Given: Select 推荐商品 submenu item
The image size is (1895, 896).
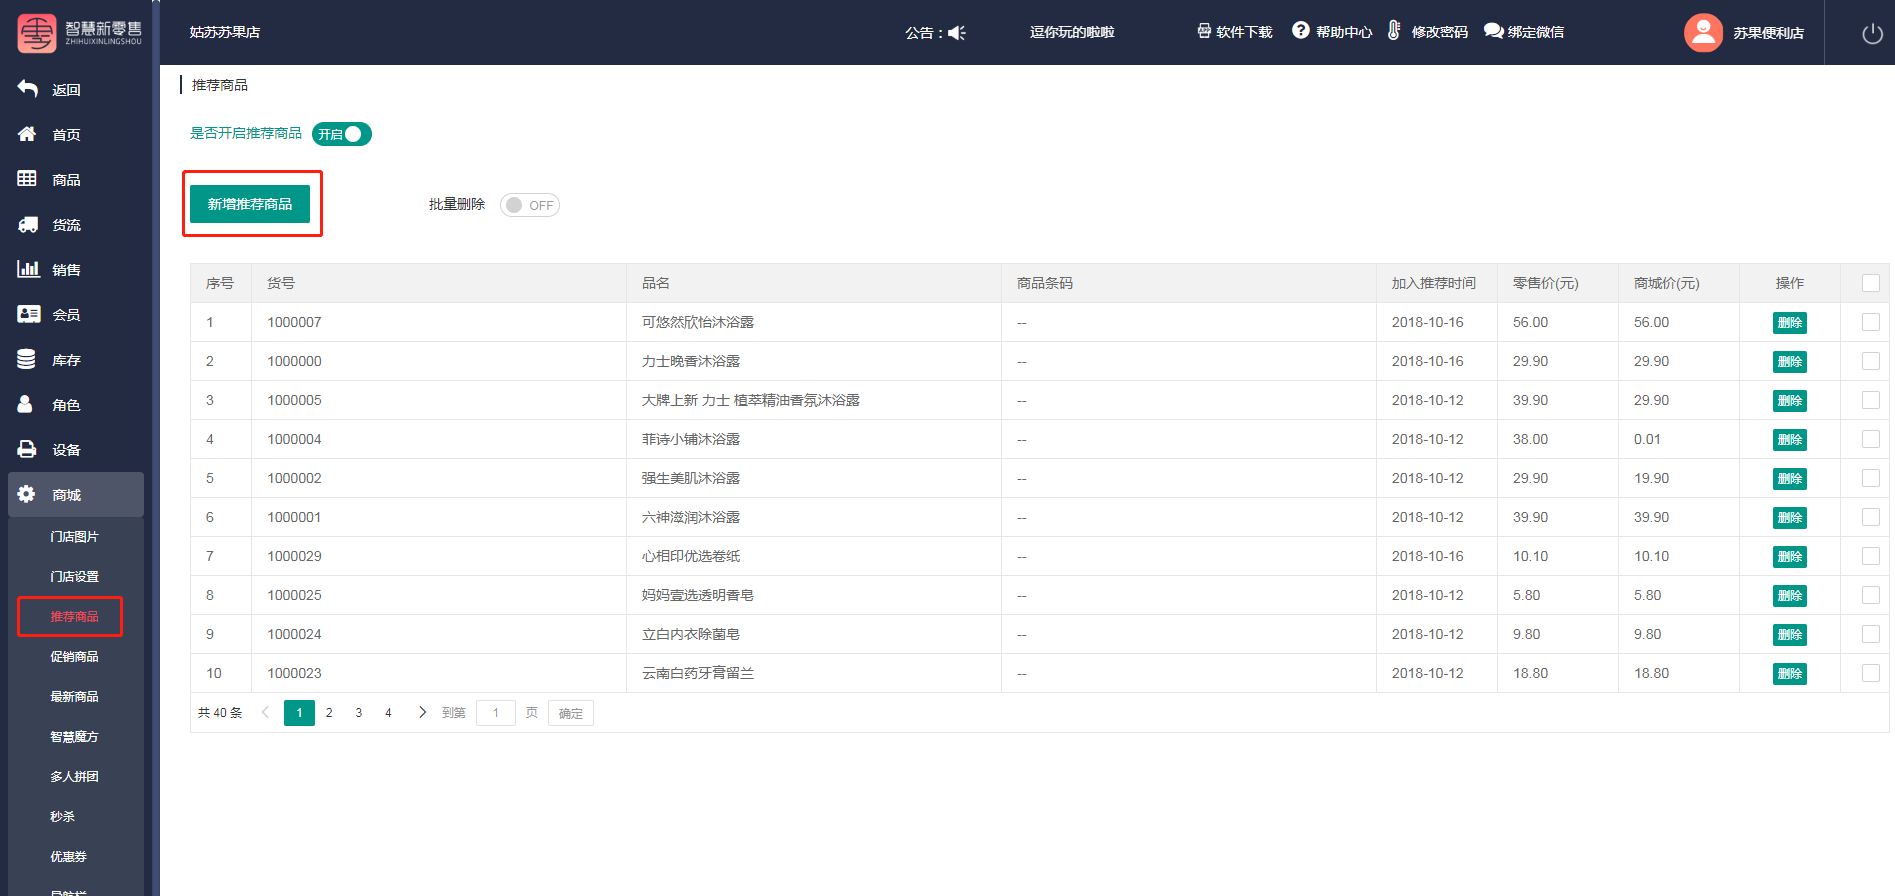Looking at the screenshot, I should (74, 617).
